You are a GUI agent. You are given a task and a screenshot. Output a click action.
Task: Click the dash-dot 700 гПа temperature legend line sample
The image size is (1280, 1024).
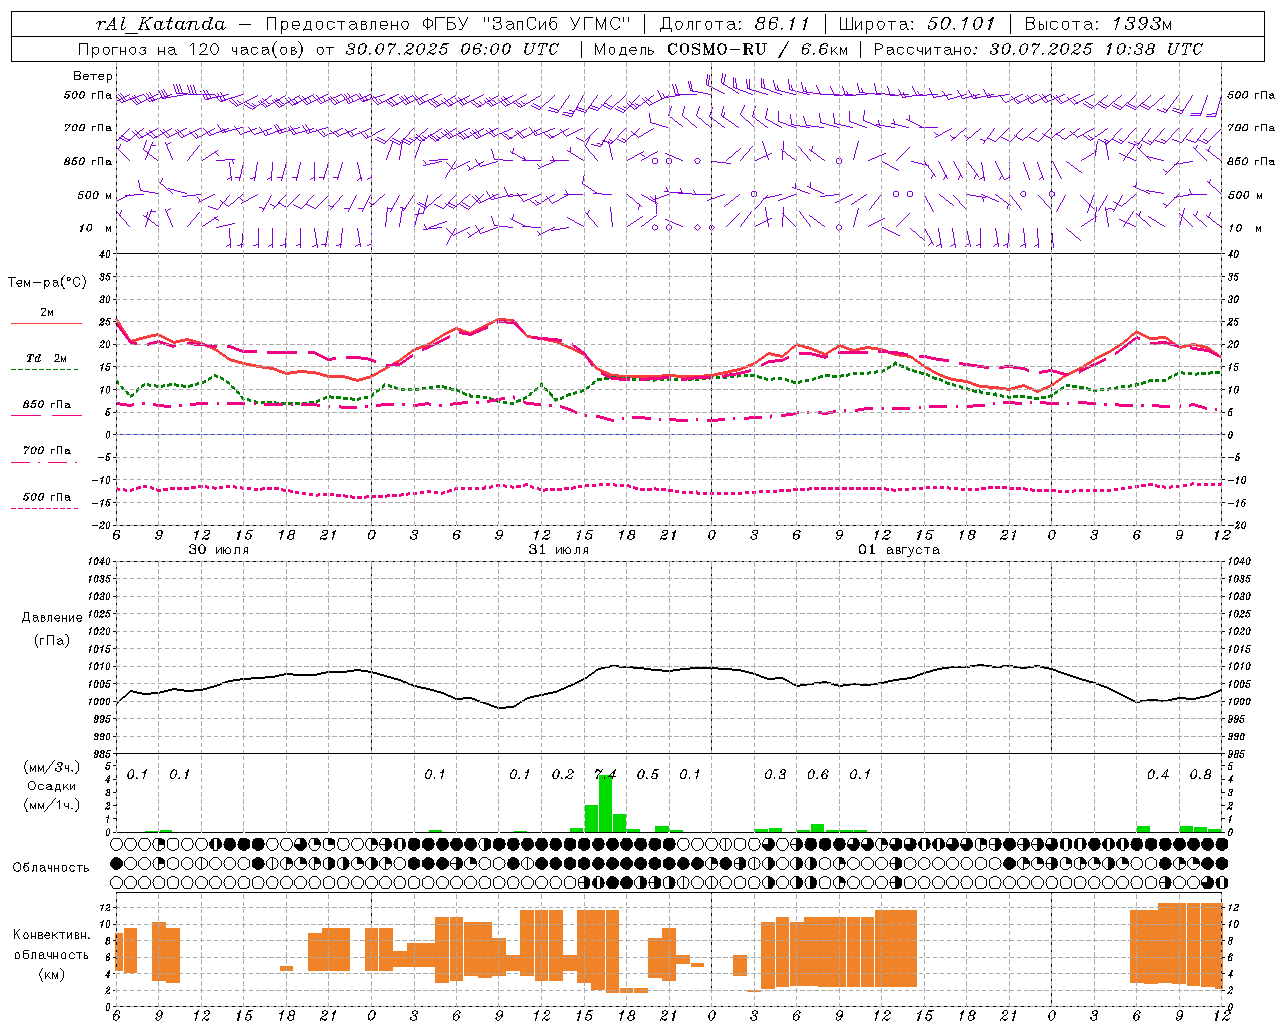tap(44, 462)
